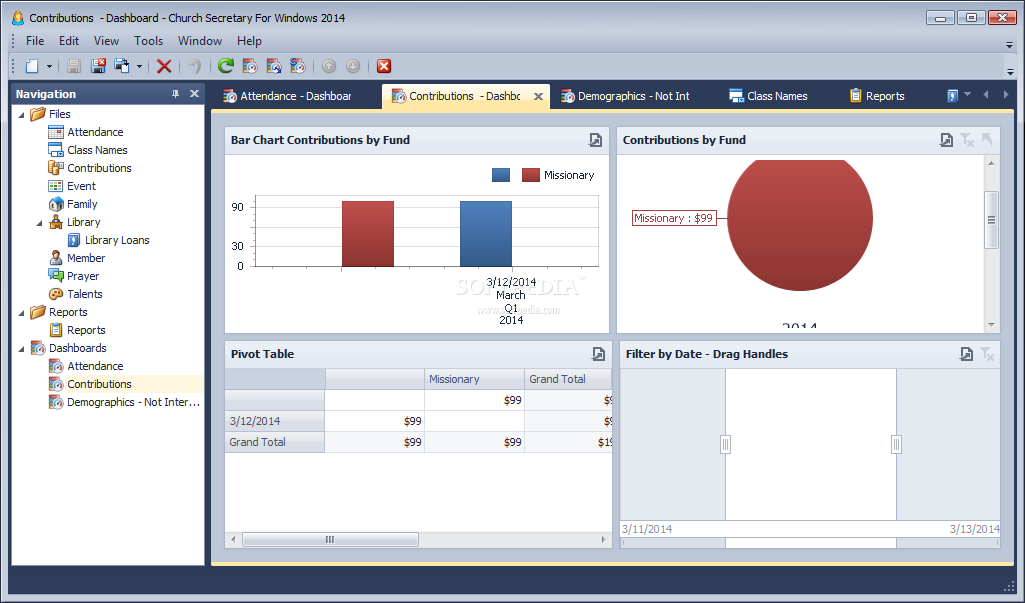Click the right date range handle
Image resolution: width=1025 pixels, height=603 pixels.
coord(896,445)
